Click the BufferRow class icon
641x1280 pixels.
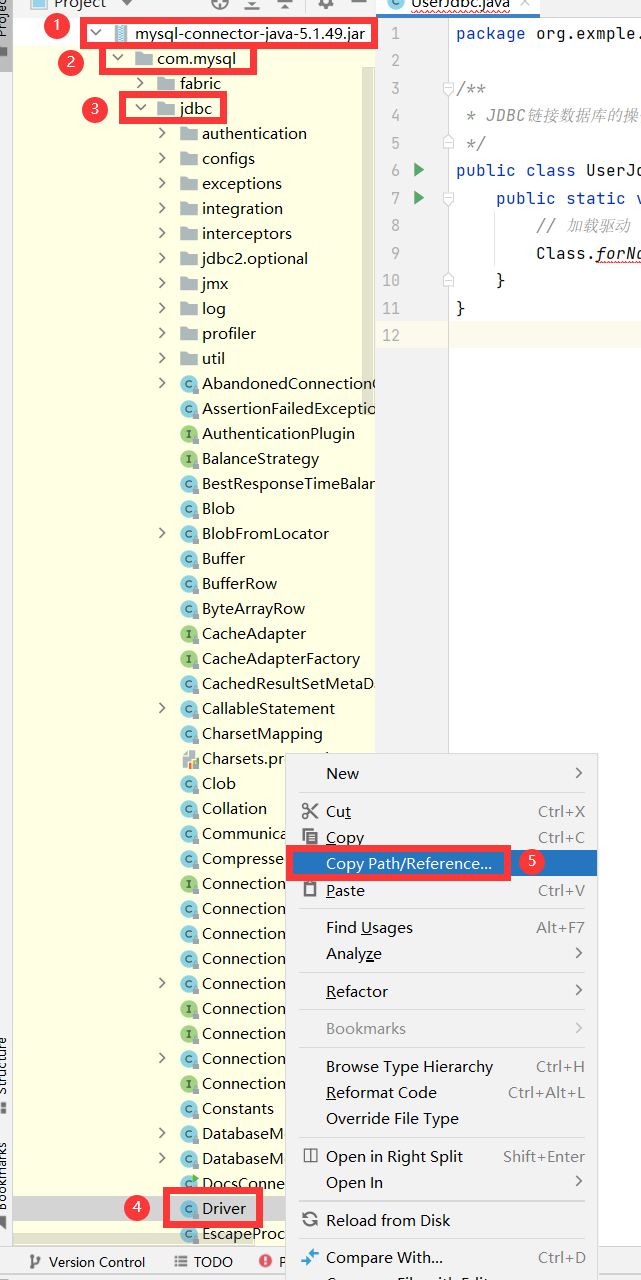[x=188, y=584]
